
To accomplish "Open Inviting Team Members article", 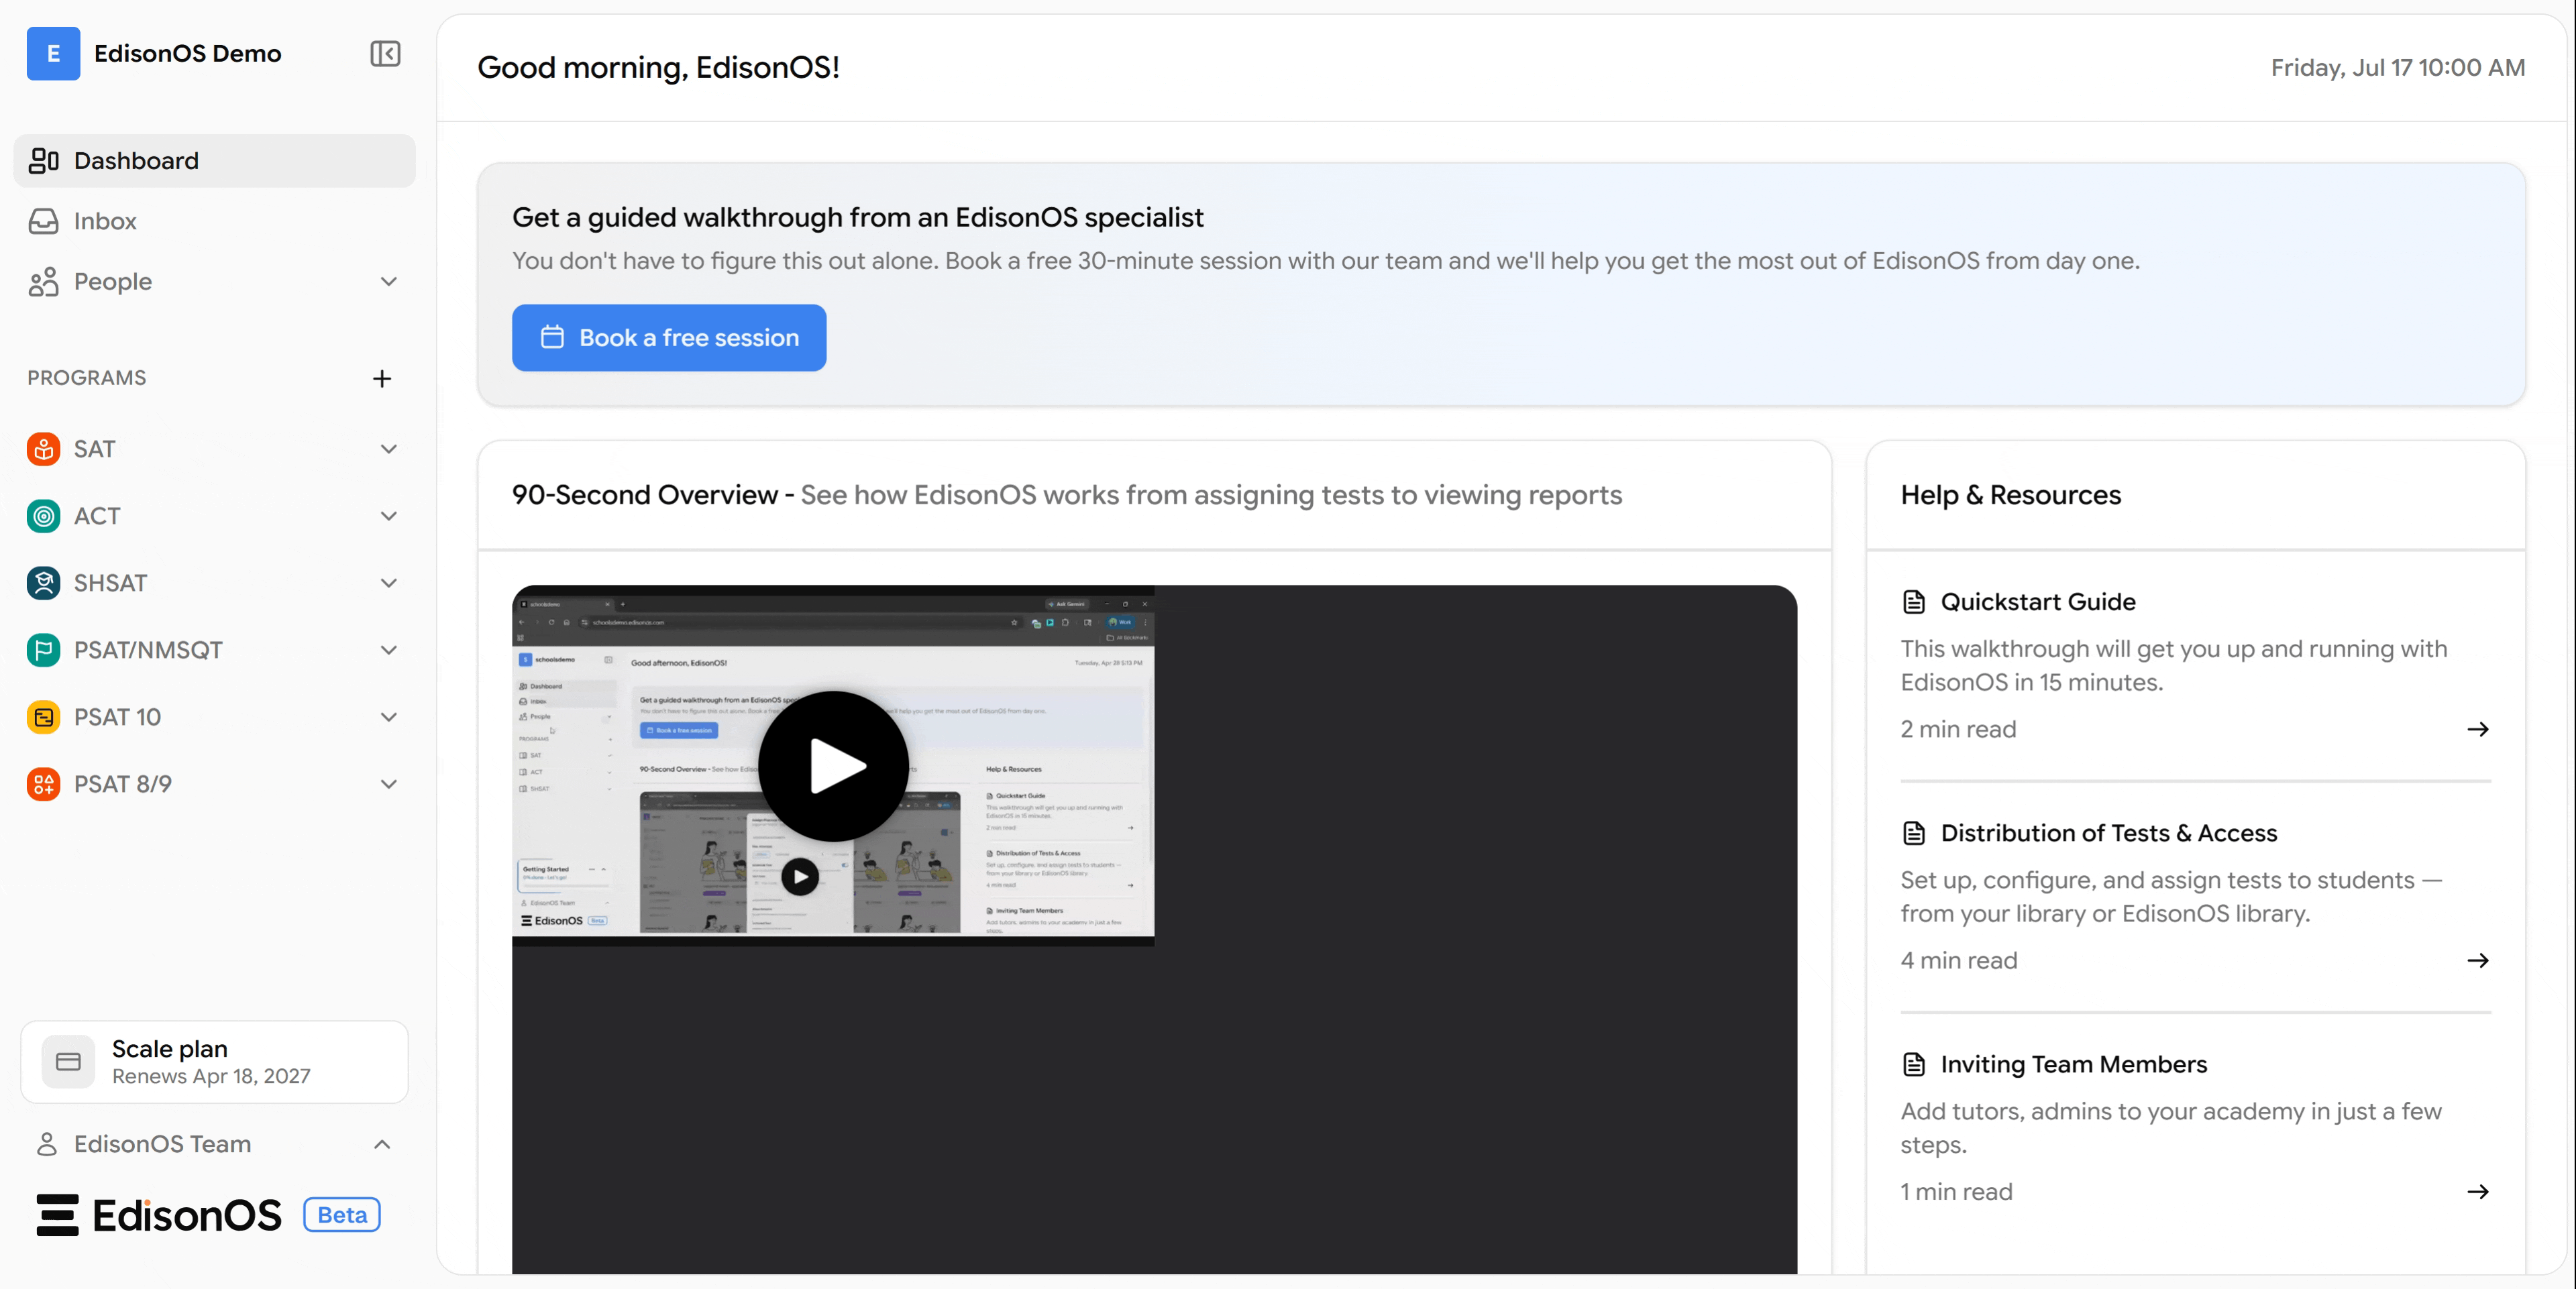I will point(2074,1064).
